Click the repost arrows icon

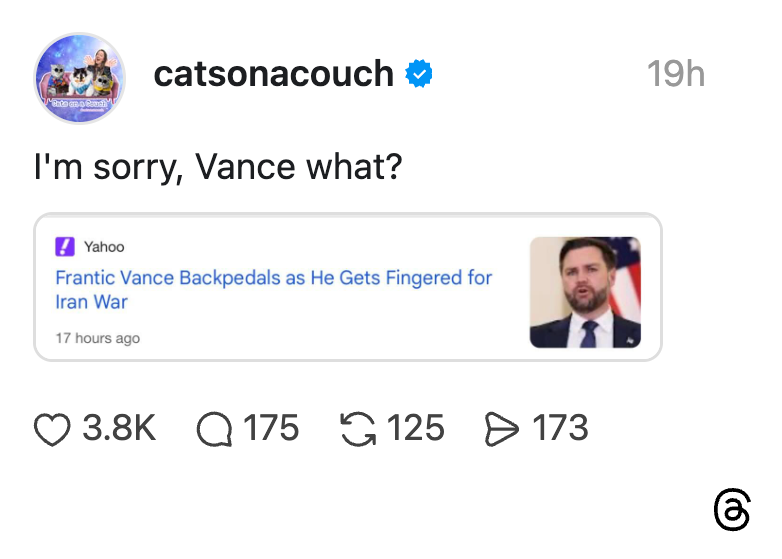[356, 429]
